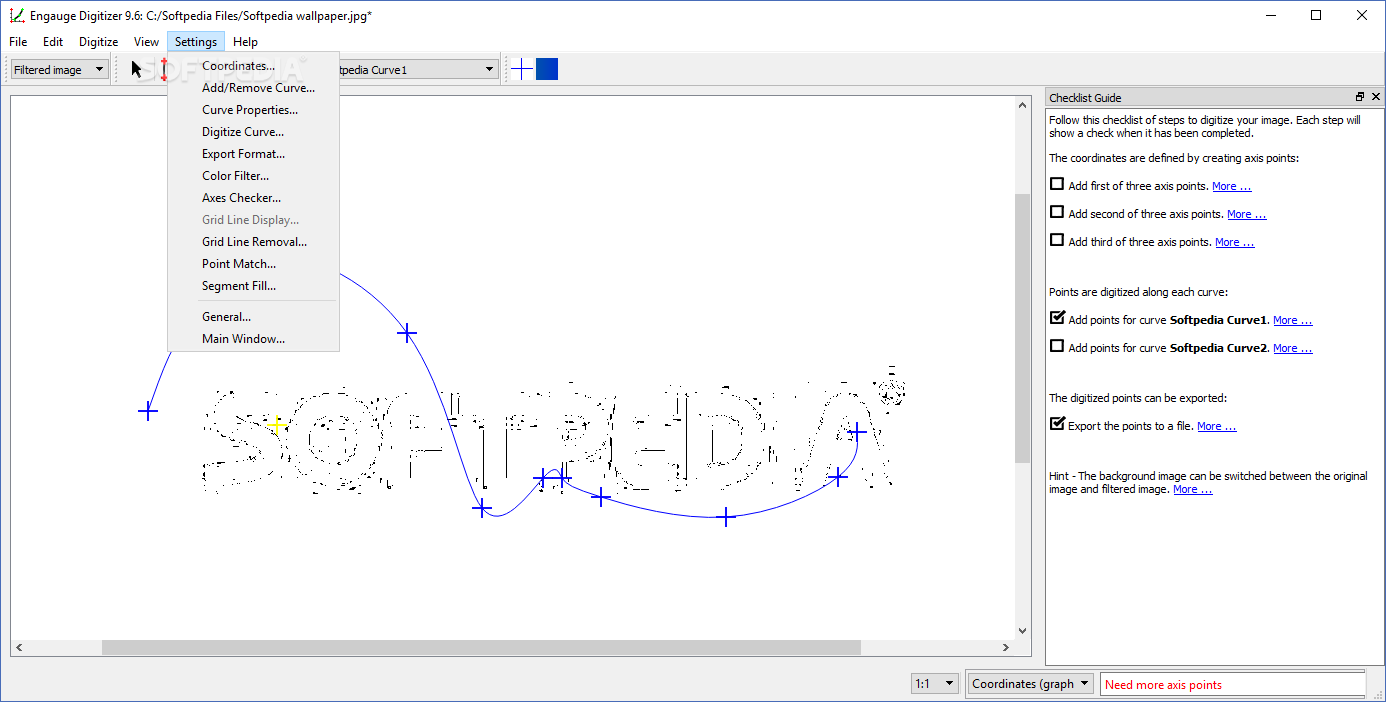Click More link for Softpedia Curve2
The width and height of the screenshot is (1386, 702).
(x=1292, y=348)
